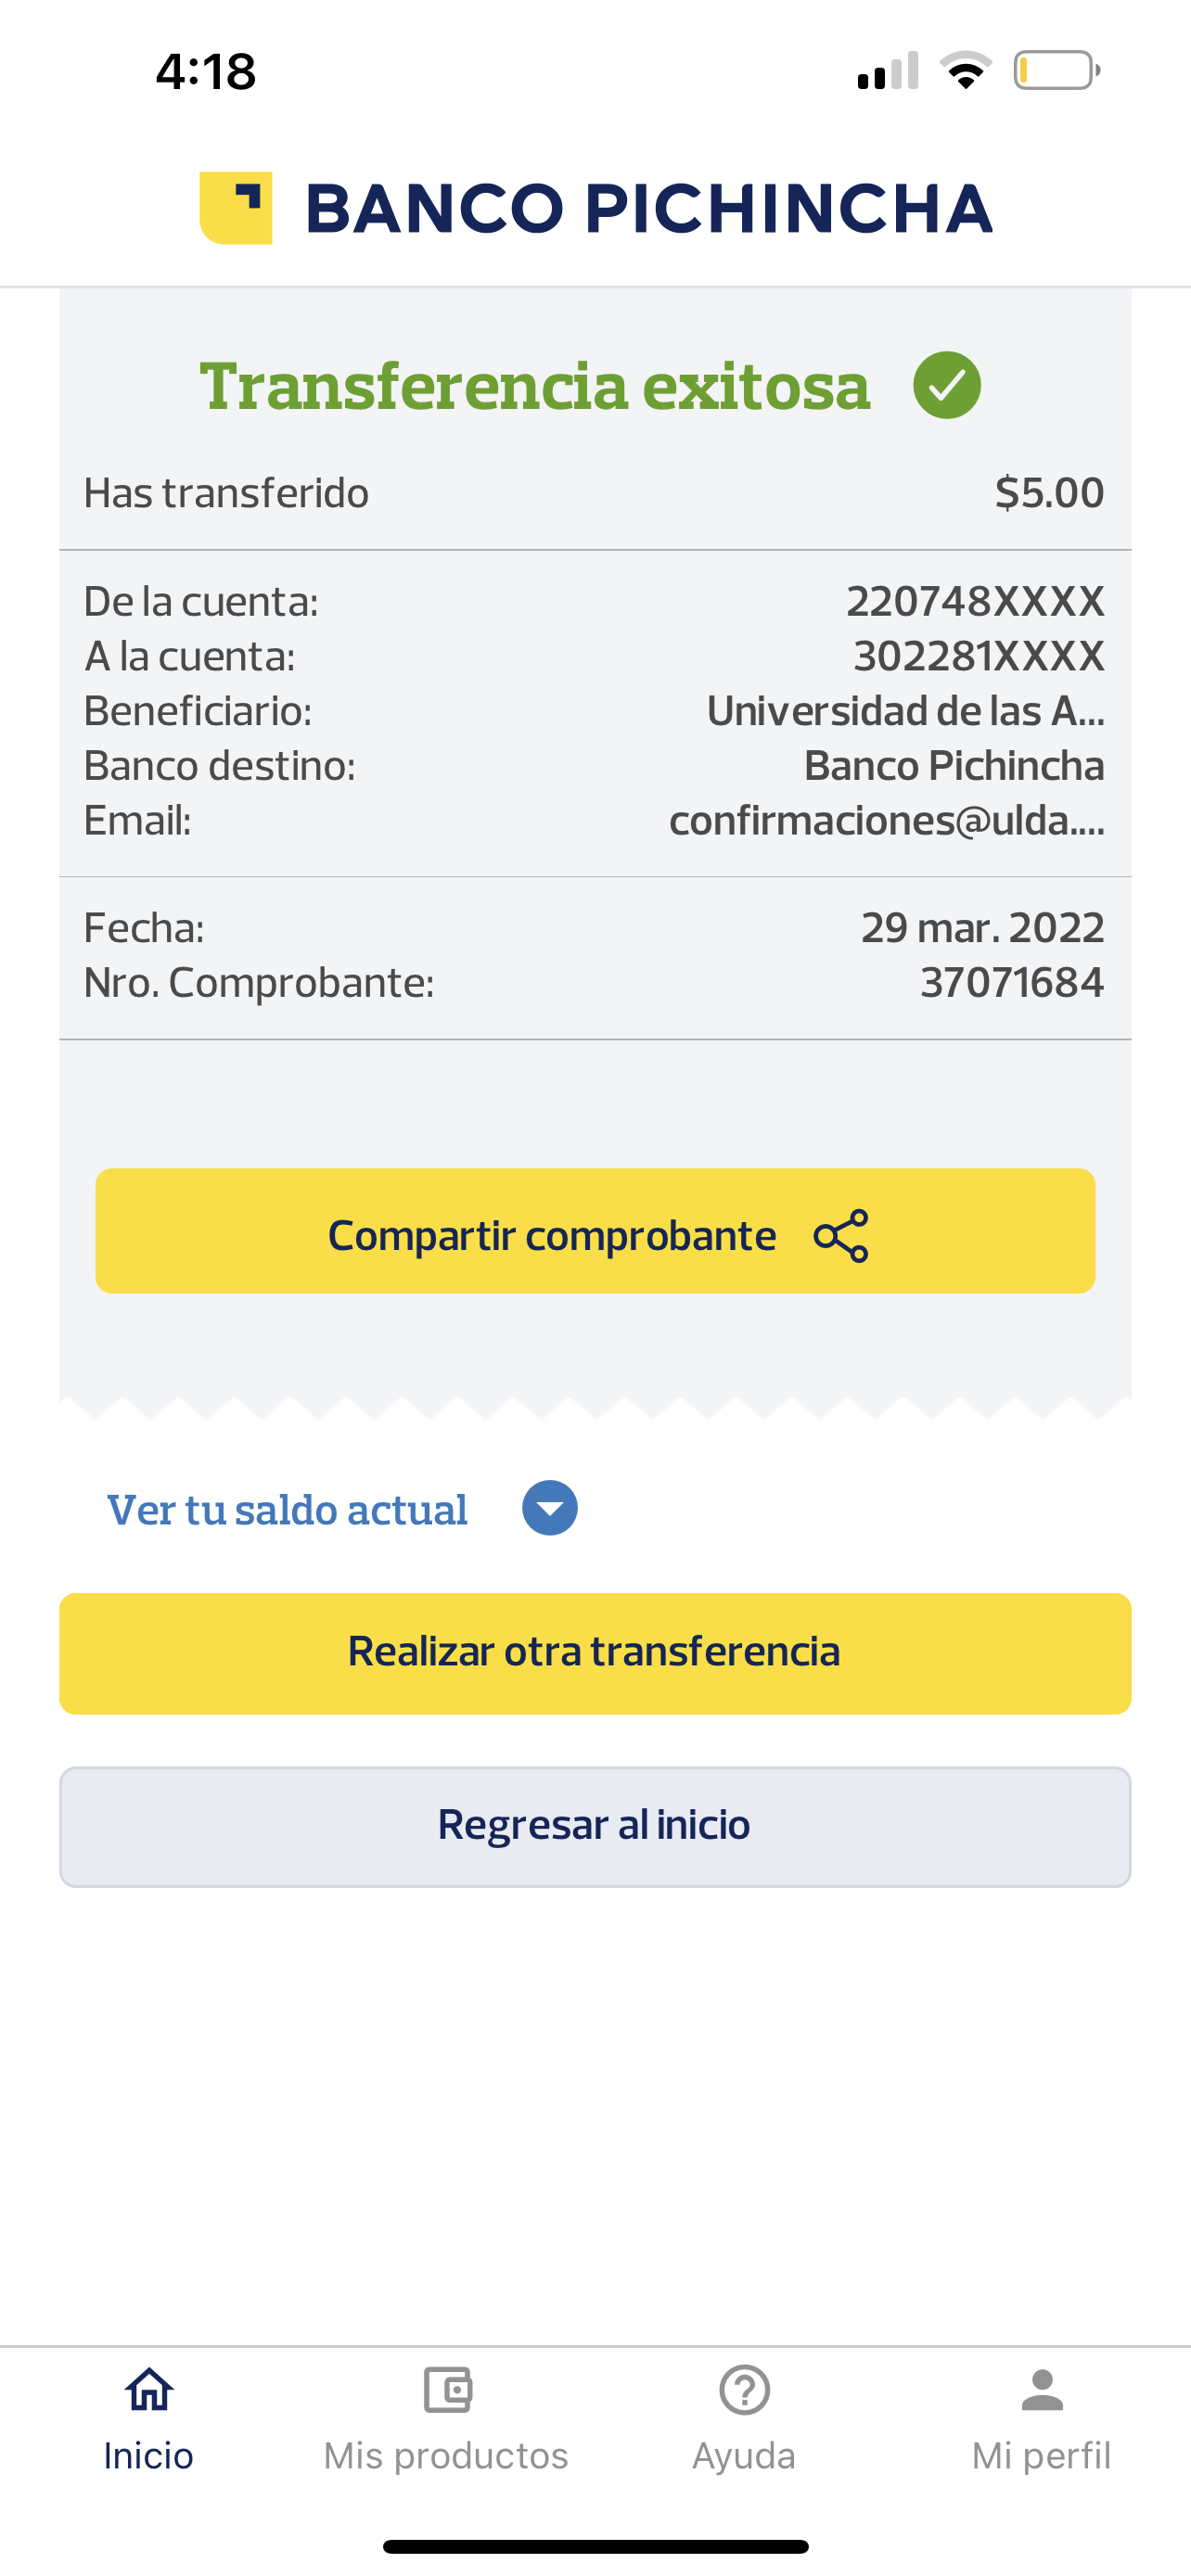Tap the Banco Pichincha yellow logo icon
The image size is (1191, 2576).
236,208
